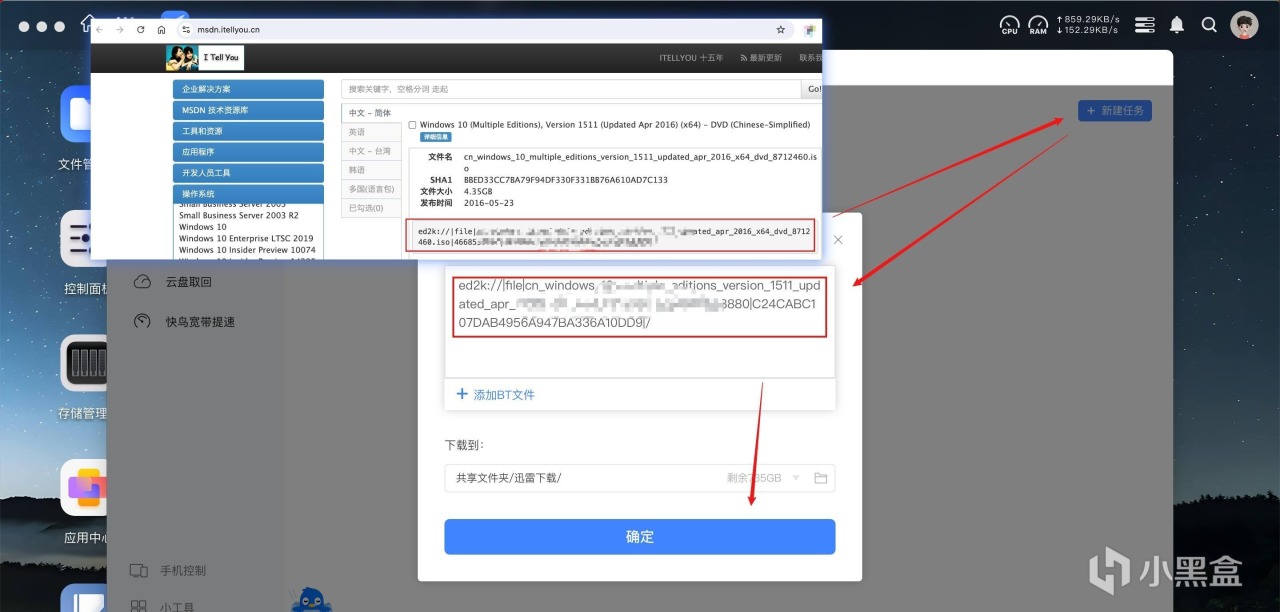Click the grid icon beside 小工具
This screenshot has width=1280, height=612.
point(139,606)
